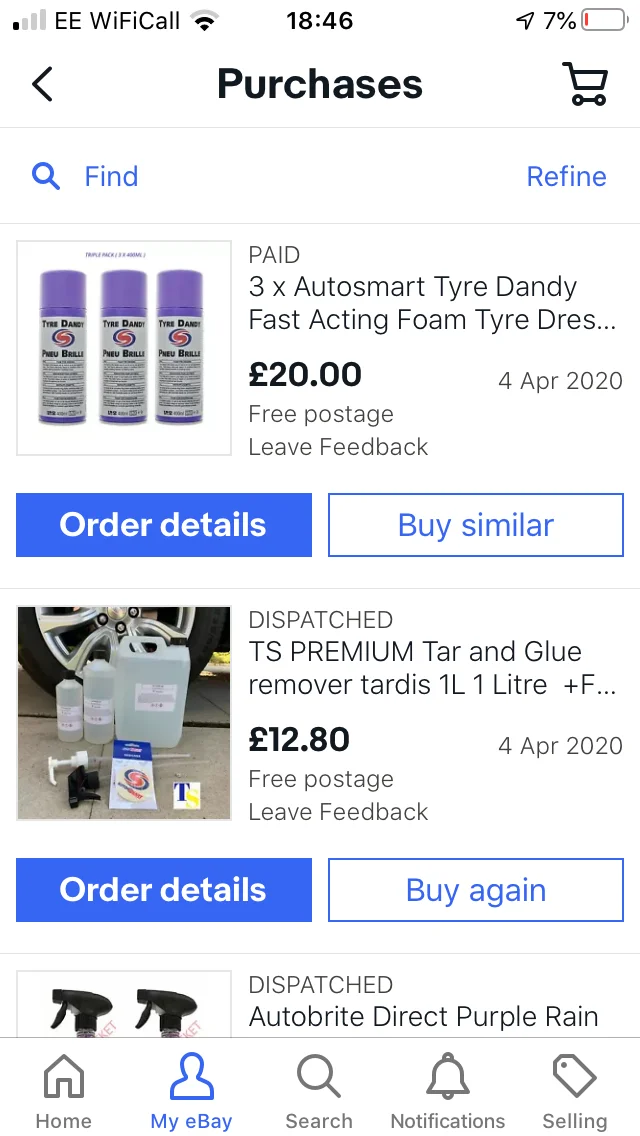Open Autobrite Direct Purple Rain listing

pos(423,1016)
